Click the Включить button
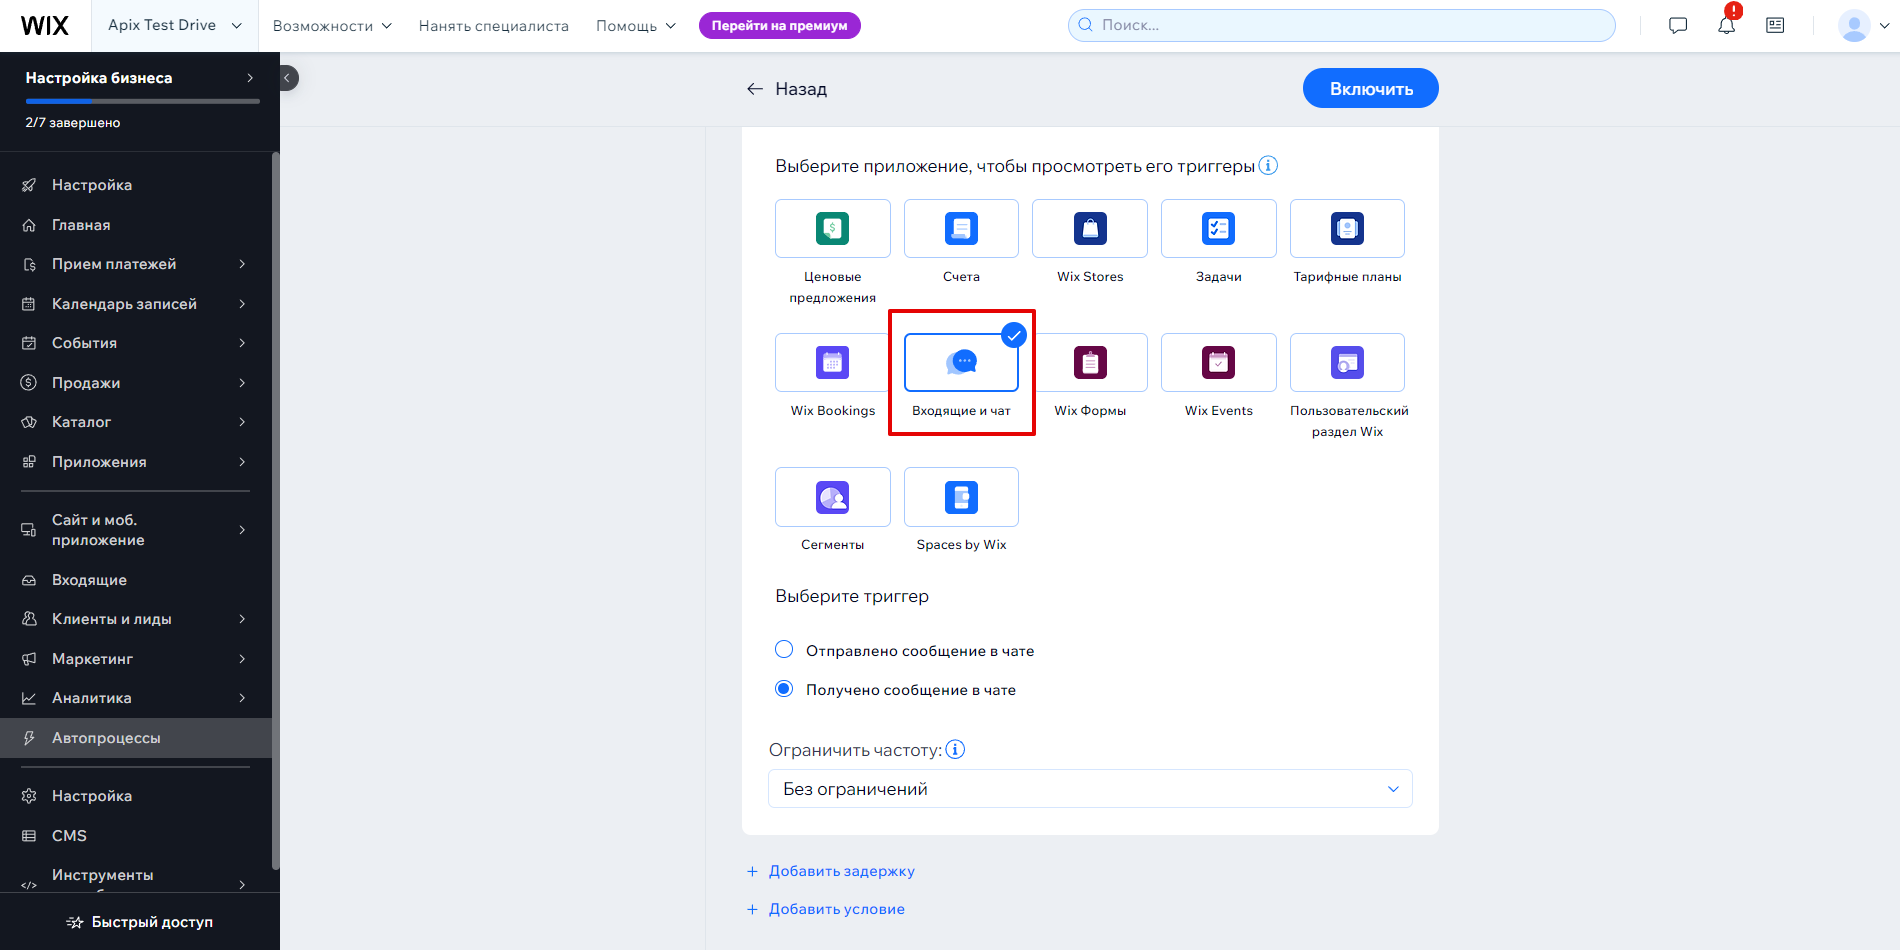The width and height of the screenshot is (1900, 950). (1370, 88)
